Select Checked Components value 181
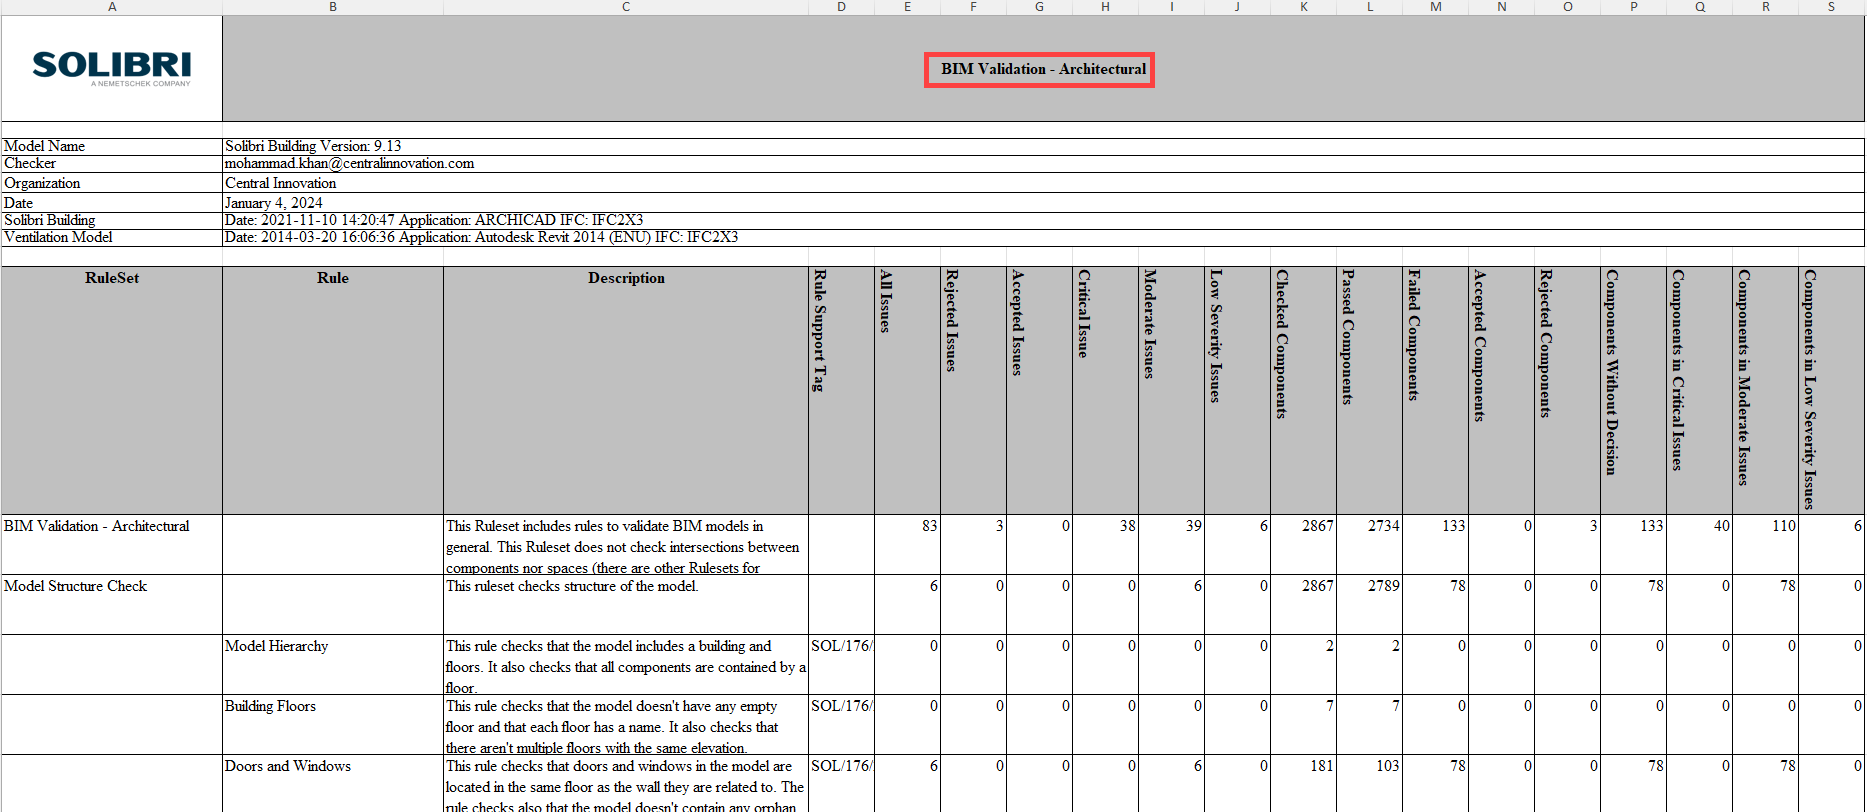Screen dimensions: 1867x812 [1303, 783]
